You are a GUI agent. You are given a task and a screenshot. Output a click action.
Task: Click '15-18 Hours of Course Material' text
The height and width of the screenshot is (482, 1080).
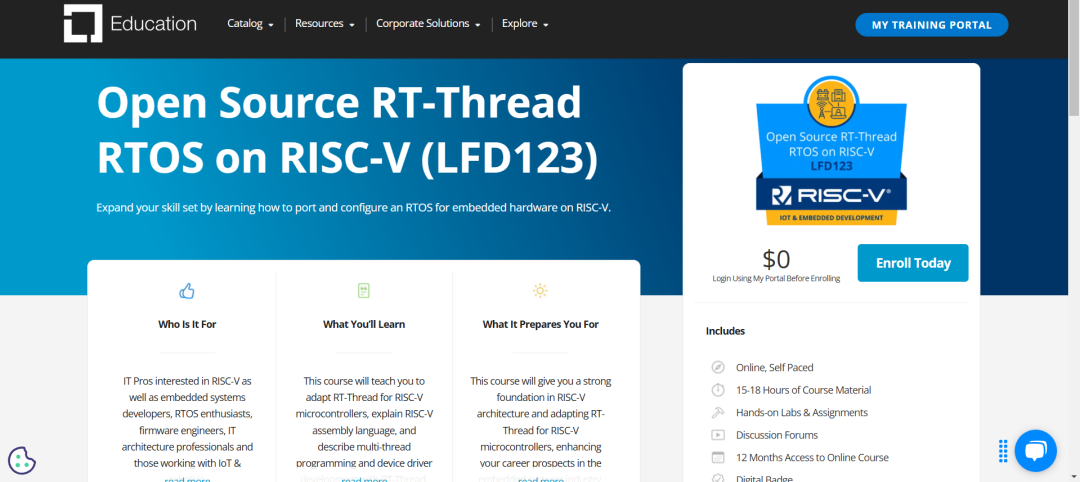(803, 390)
